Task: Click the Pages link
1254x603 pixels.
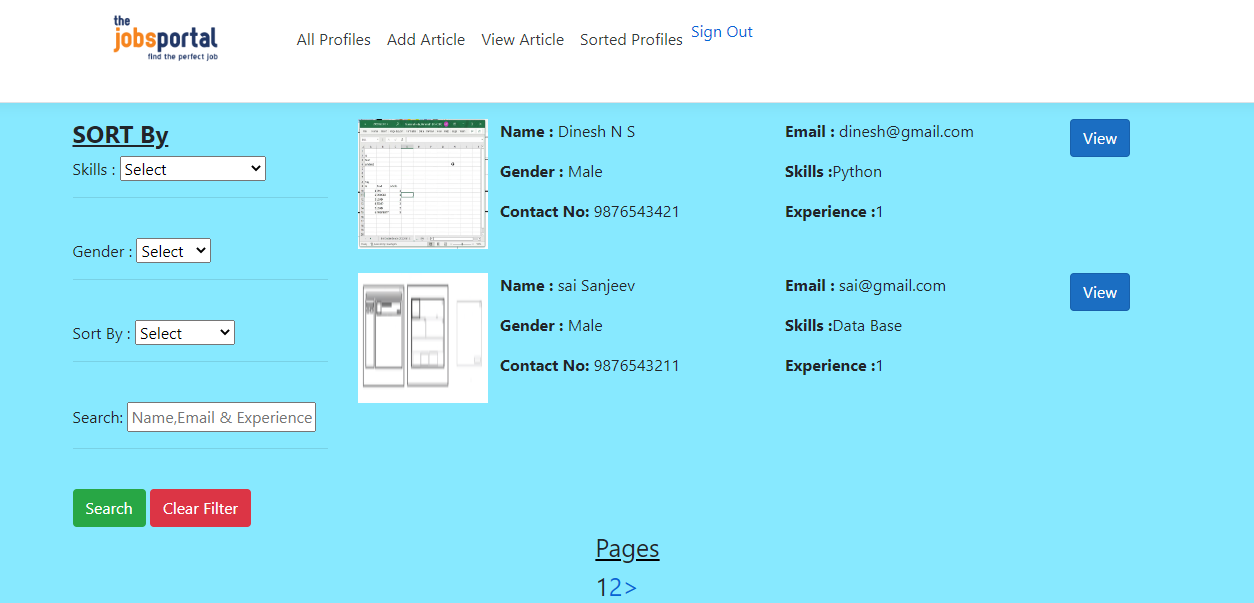Action: click(x=627, y=548)
